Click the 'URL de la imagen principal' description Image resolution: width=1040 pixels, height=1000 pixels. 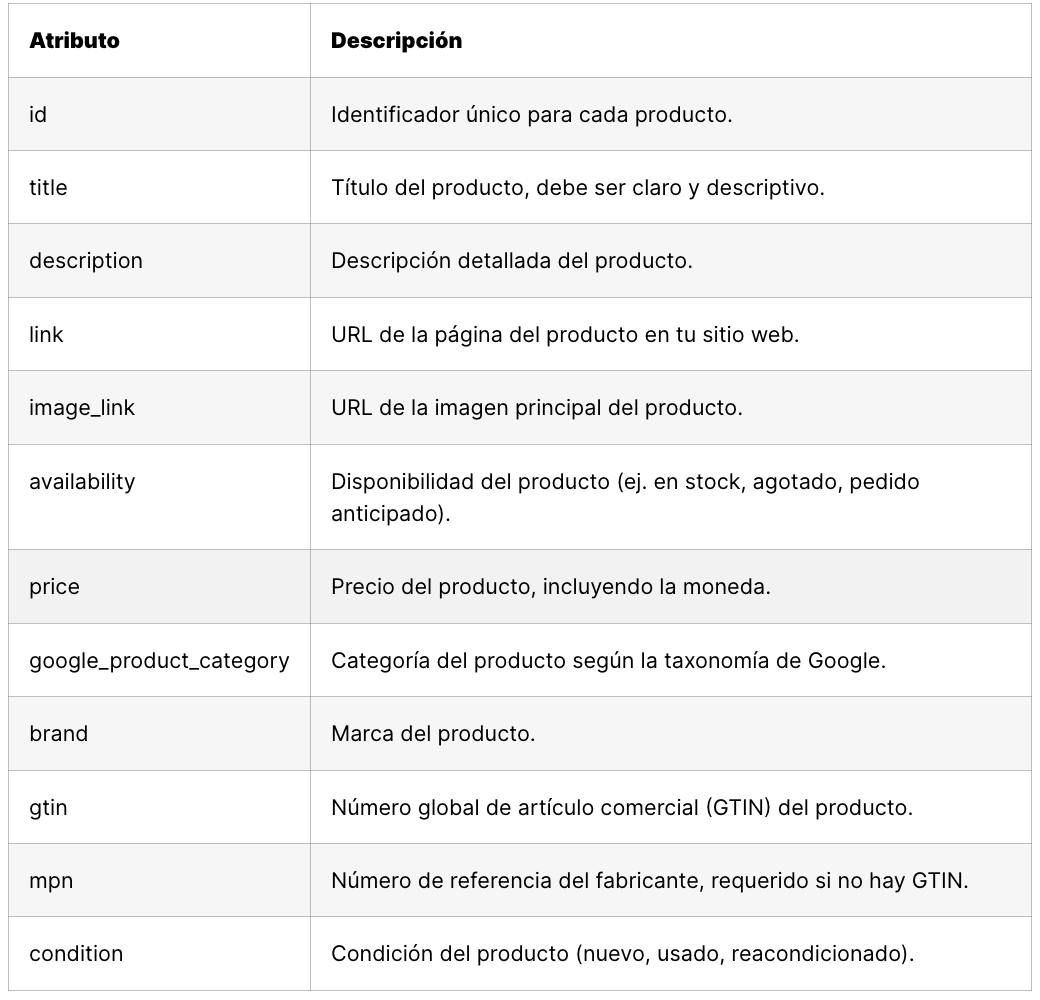[x=536, y=408]
